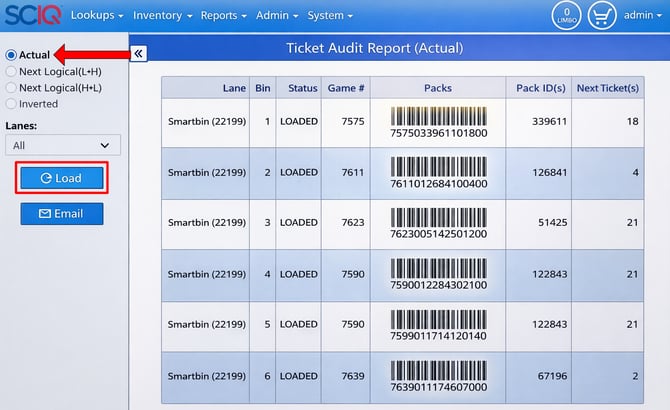The height and width of the screenshot is (410, 670).
Task: Click barcode for pack 7575033961101800
Action: click(438, 116)
